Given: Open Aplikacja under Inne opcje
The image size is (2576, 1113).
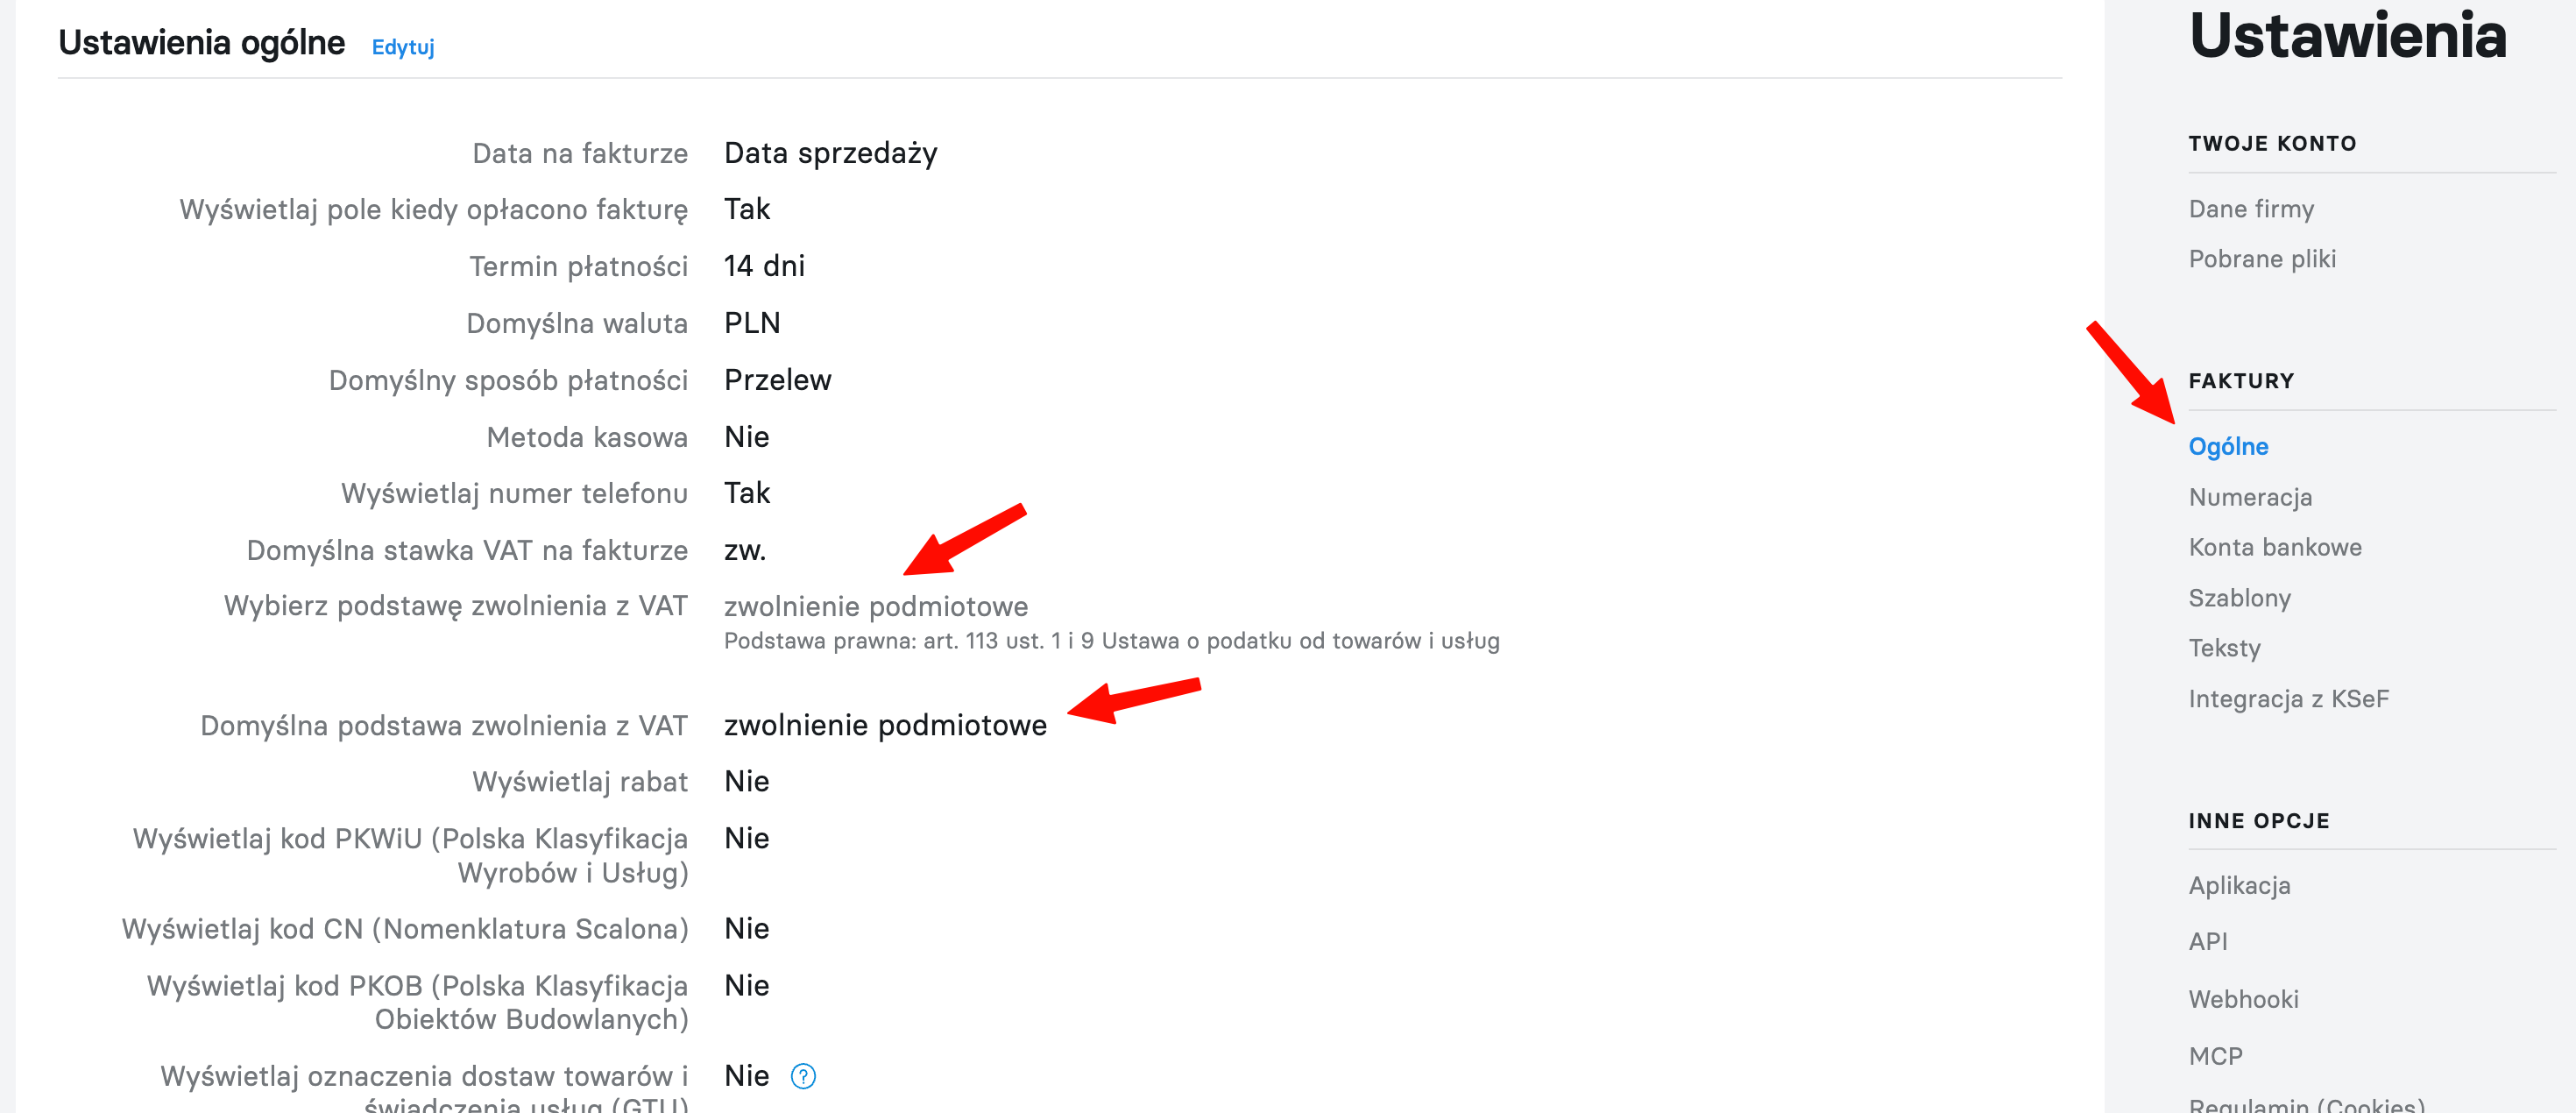Looking at the screenshot, I should (2239, 885).
